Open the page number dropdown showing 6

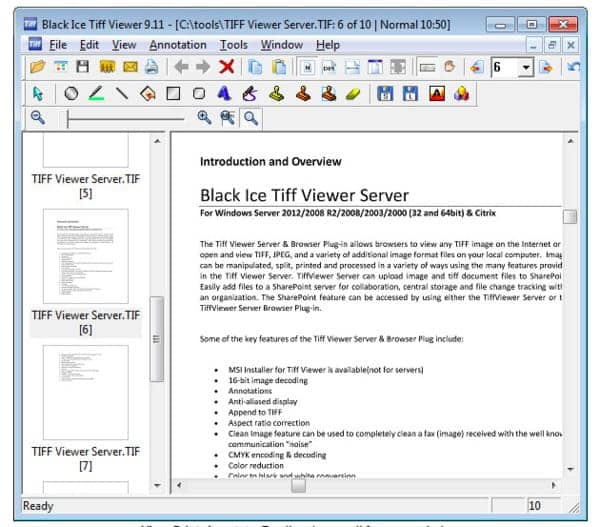pyautogui.click(x=526, y=68)
